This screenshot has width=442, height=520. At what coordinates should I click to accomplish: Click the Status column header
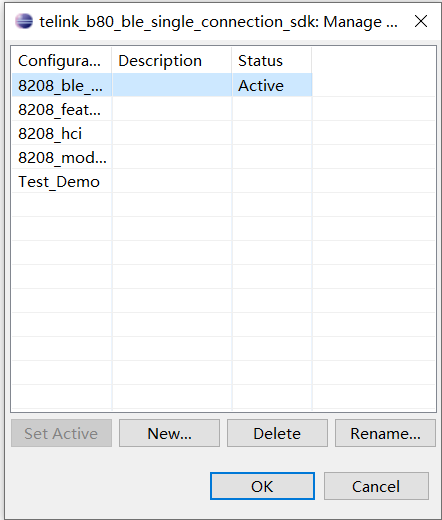272,61
